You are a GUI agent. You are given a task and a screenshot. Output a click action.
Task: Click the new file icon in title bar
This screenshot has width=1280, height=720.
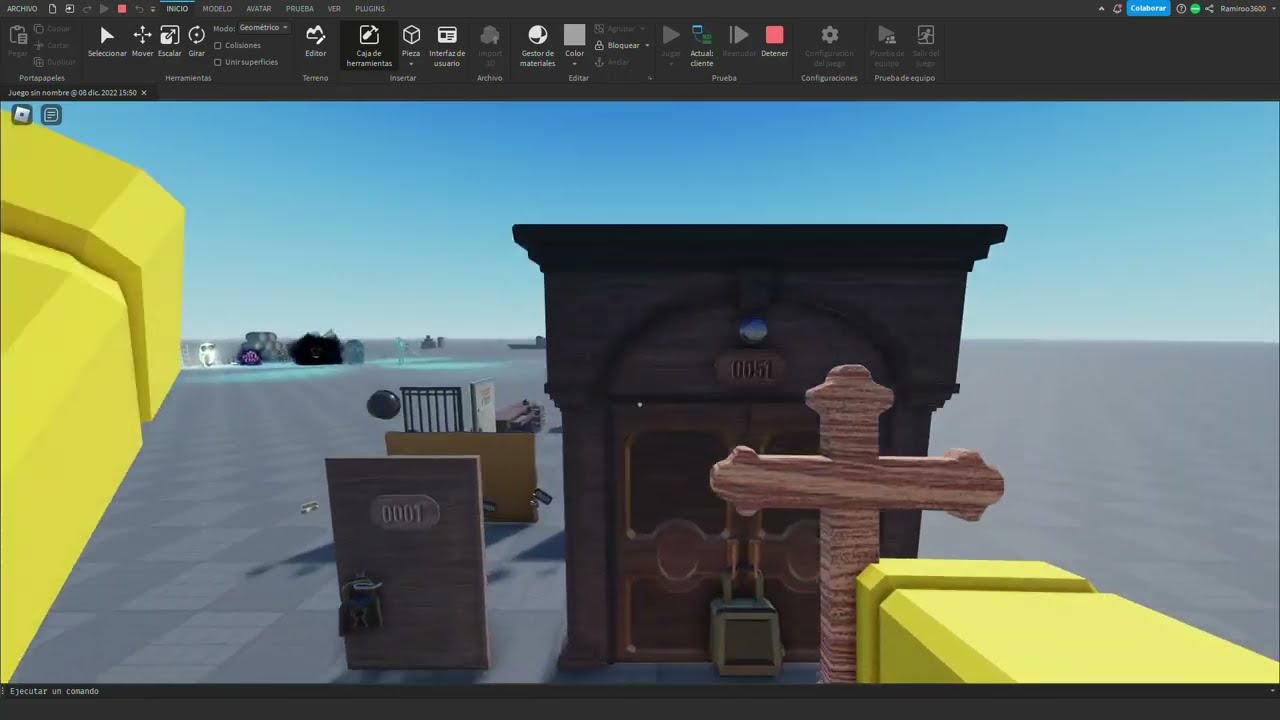[x=52, y=8]
